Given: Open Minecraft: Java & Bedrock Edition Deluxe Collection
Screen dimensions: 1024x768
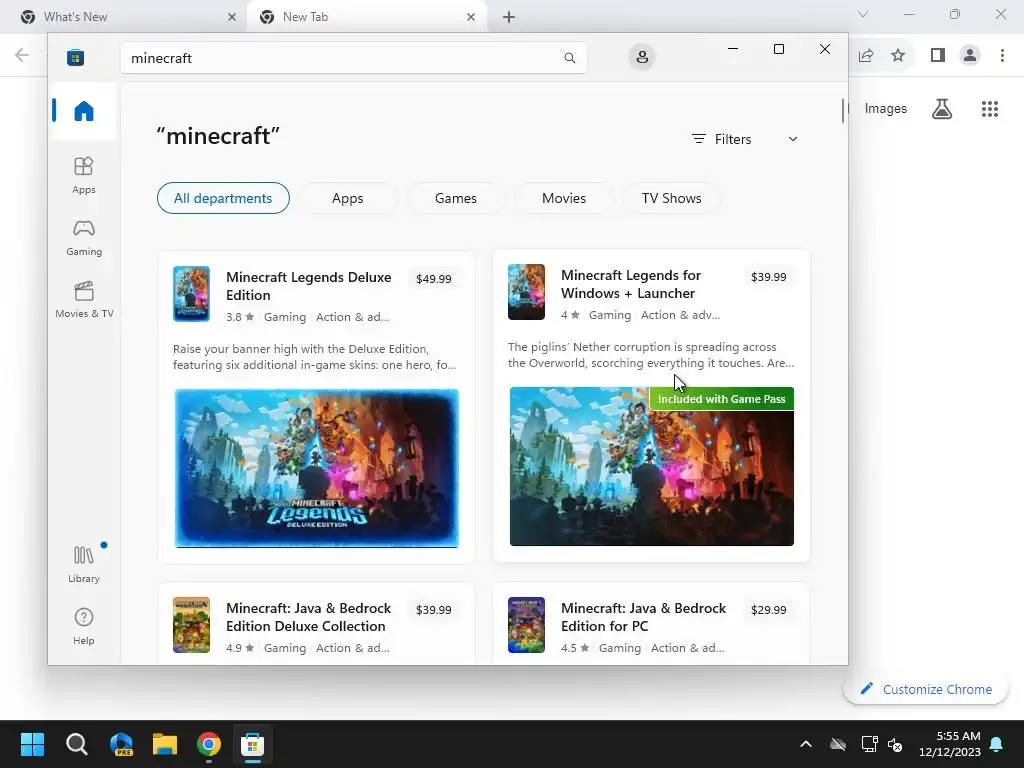Looking at the screenshot, I should 309,617.
